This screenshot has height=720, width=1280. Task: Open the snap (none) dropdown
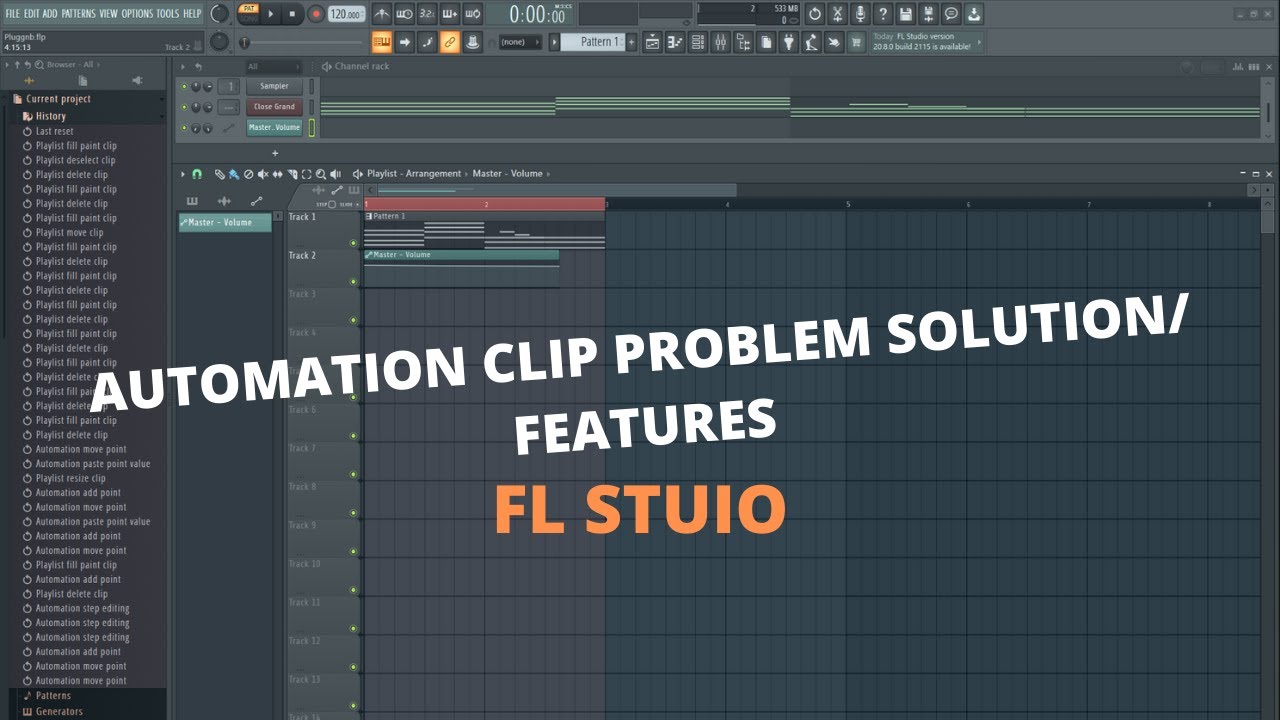point(520,42)
